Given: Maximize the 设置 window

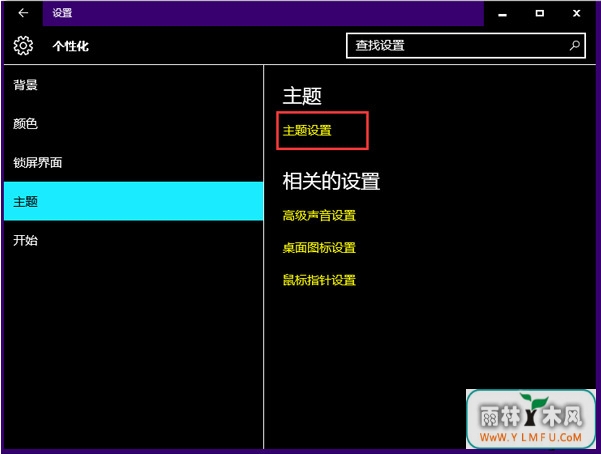Looking at the screenshot, I should [539, 13].
